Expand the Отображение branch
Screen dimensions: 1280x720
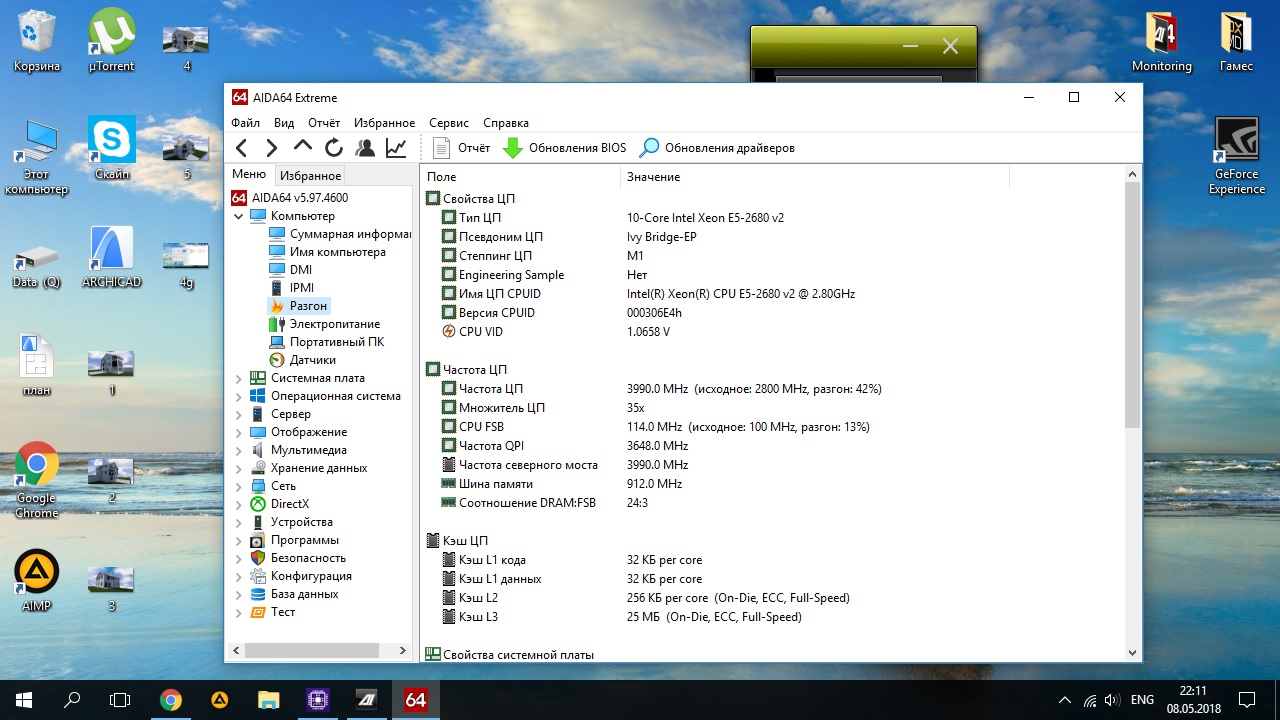coord(239,432)
